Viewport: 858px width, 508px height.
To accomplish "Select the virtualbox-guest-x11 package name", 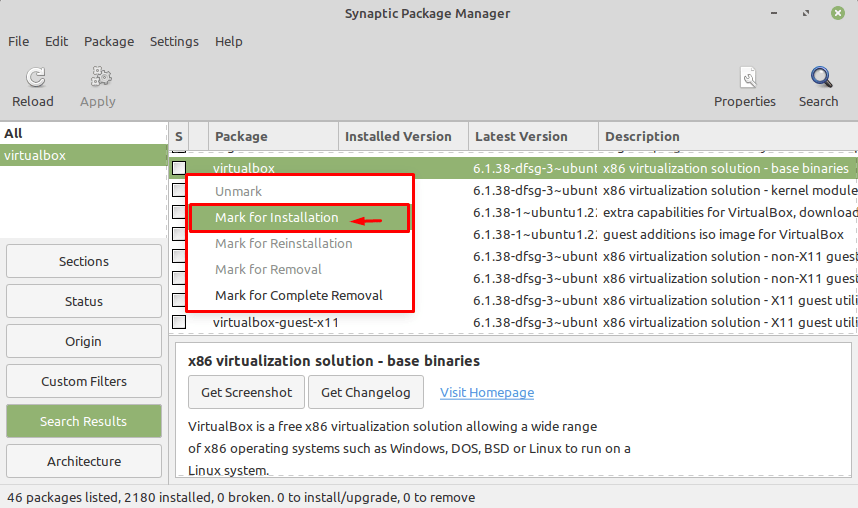I will point(276,322).
